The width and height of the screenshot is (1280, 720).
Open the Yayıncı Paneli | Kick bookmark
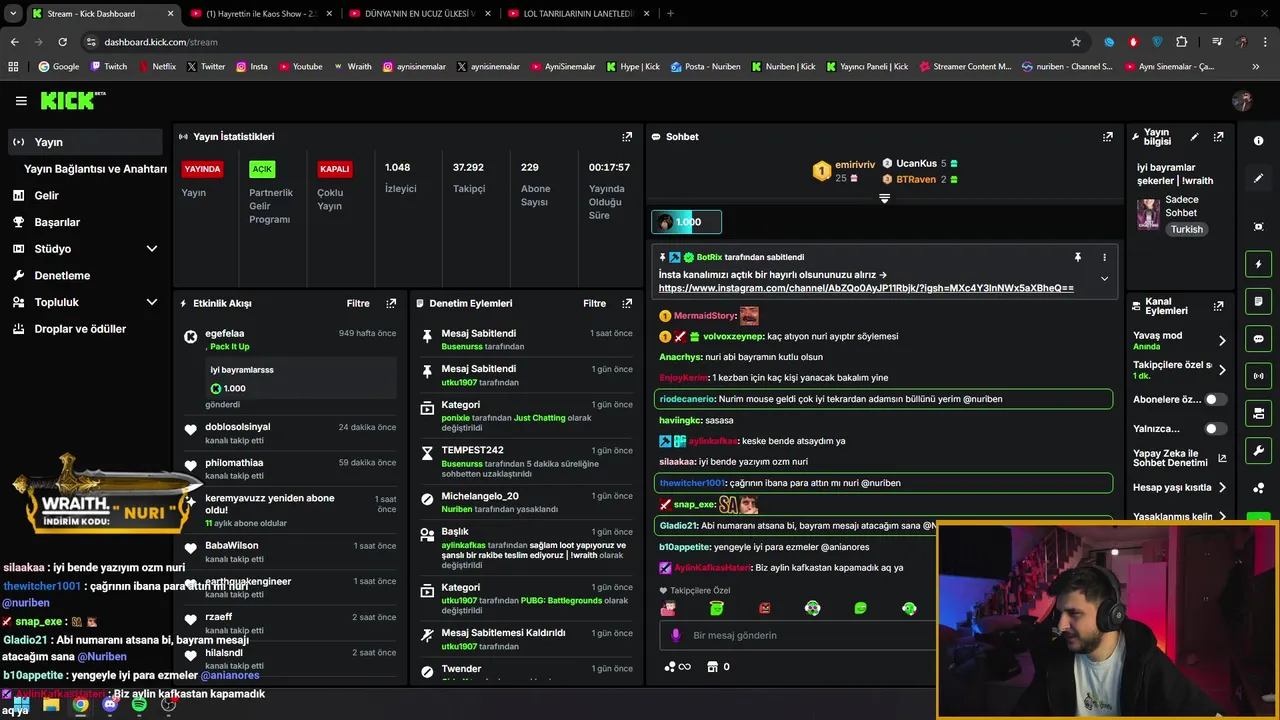coord(867,67)
